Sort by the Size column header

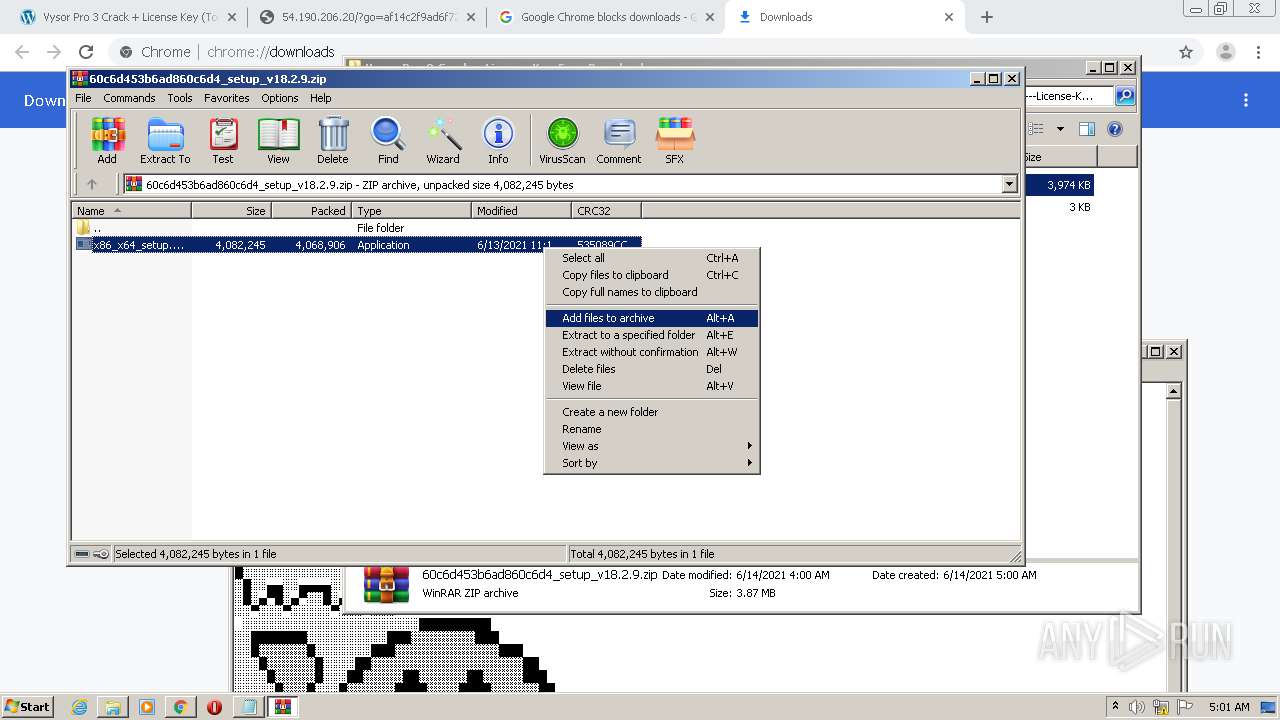(231, 210)
